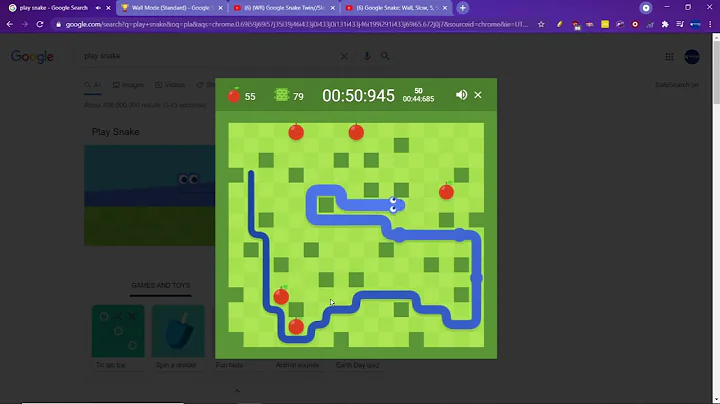Close the Wall Mode (Standard) tab
Image resolution: width=720 pixels, height=404 pixels.
click(220, 8)
